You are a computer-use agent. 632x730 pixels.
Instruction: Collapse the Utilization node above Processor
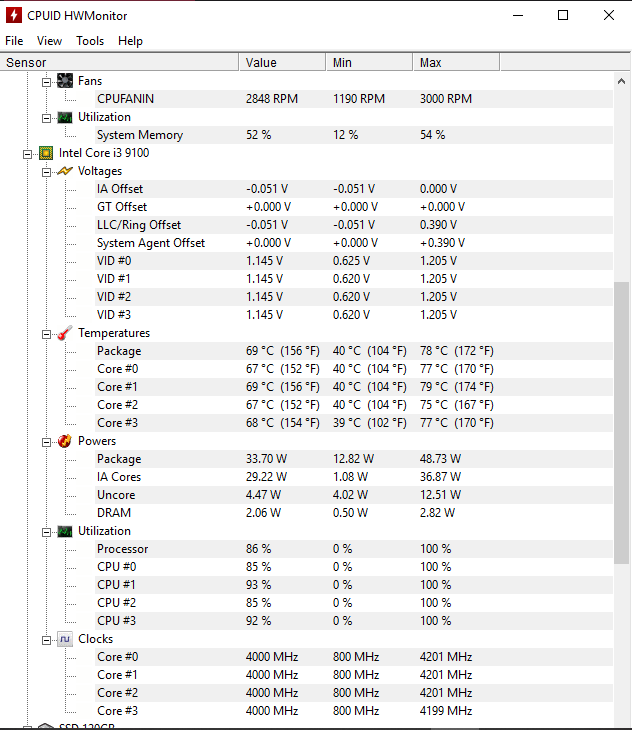point(46,532)
